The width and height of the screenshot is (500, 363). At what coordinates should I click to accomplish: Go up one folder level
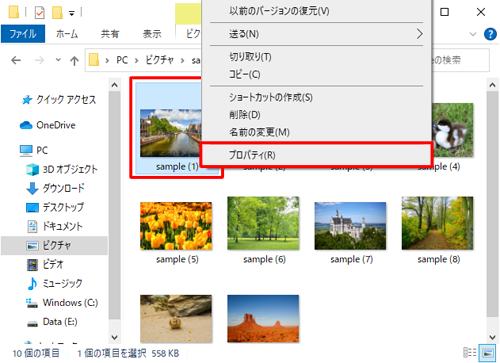pos(74,60)
